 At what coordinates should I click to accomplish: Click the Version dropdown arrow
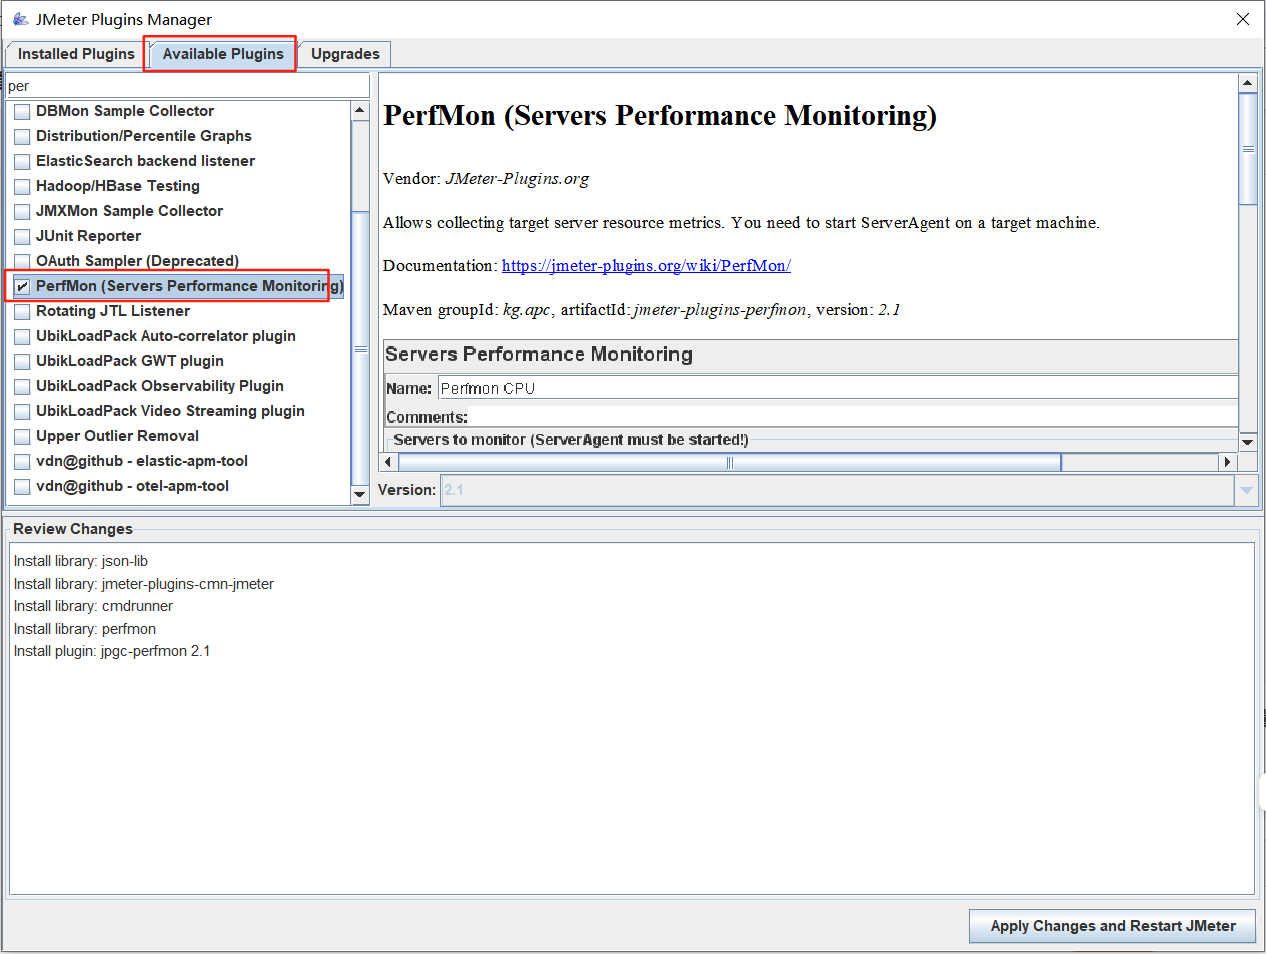coord(1246,490)
